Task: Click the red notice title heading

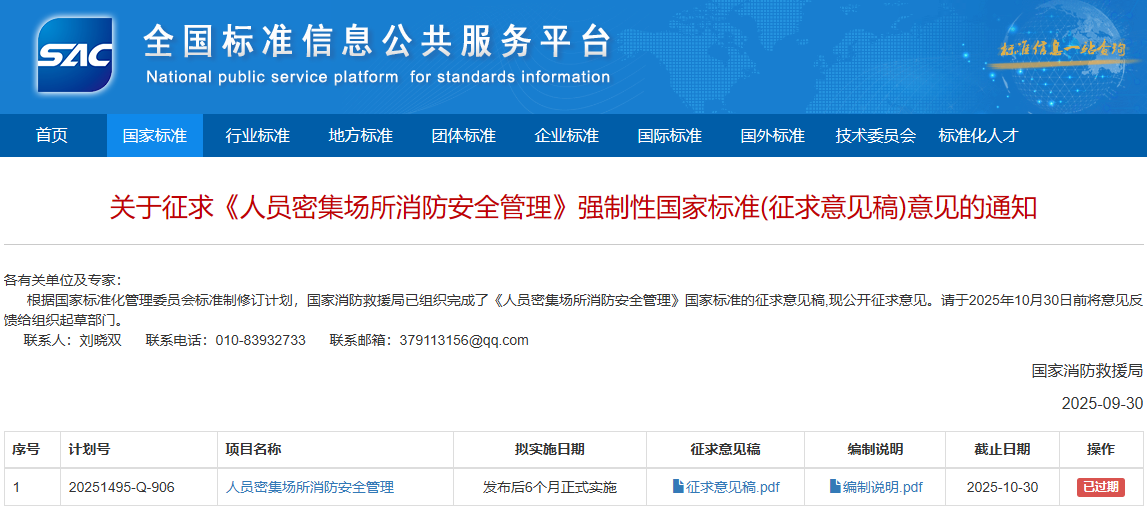Action: [574, 207]
